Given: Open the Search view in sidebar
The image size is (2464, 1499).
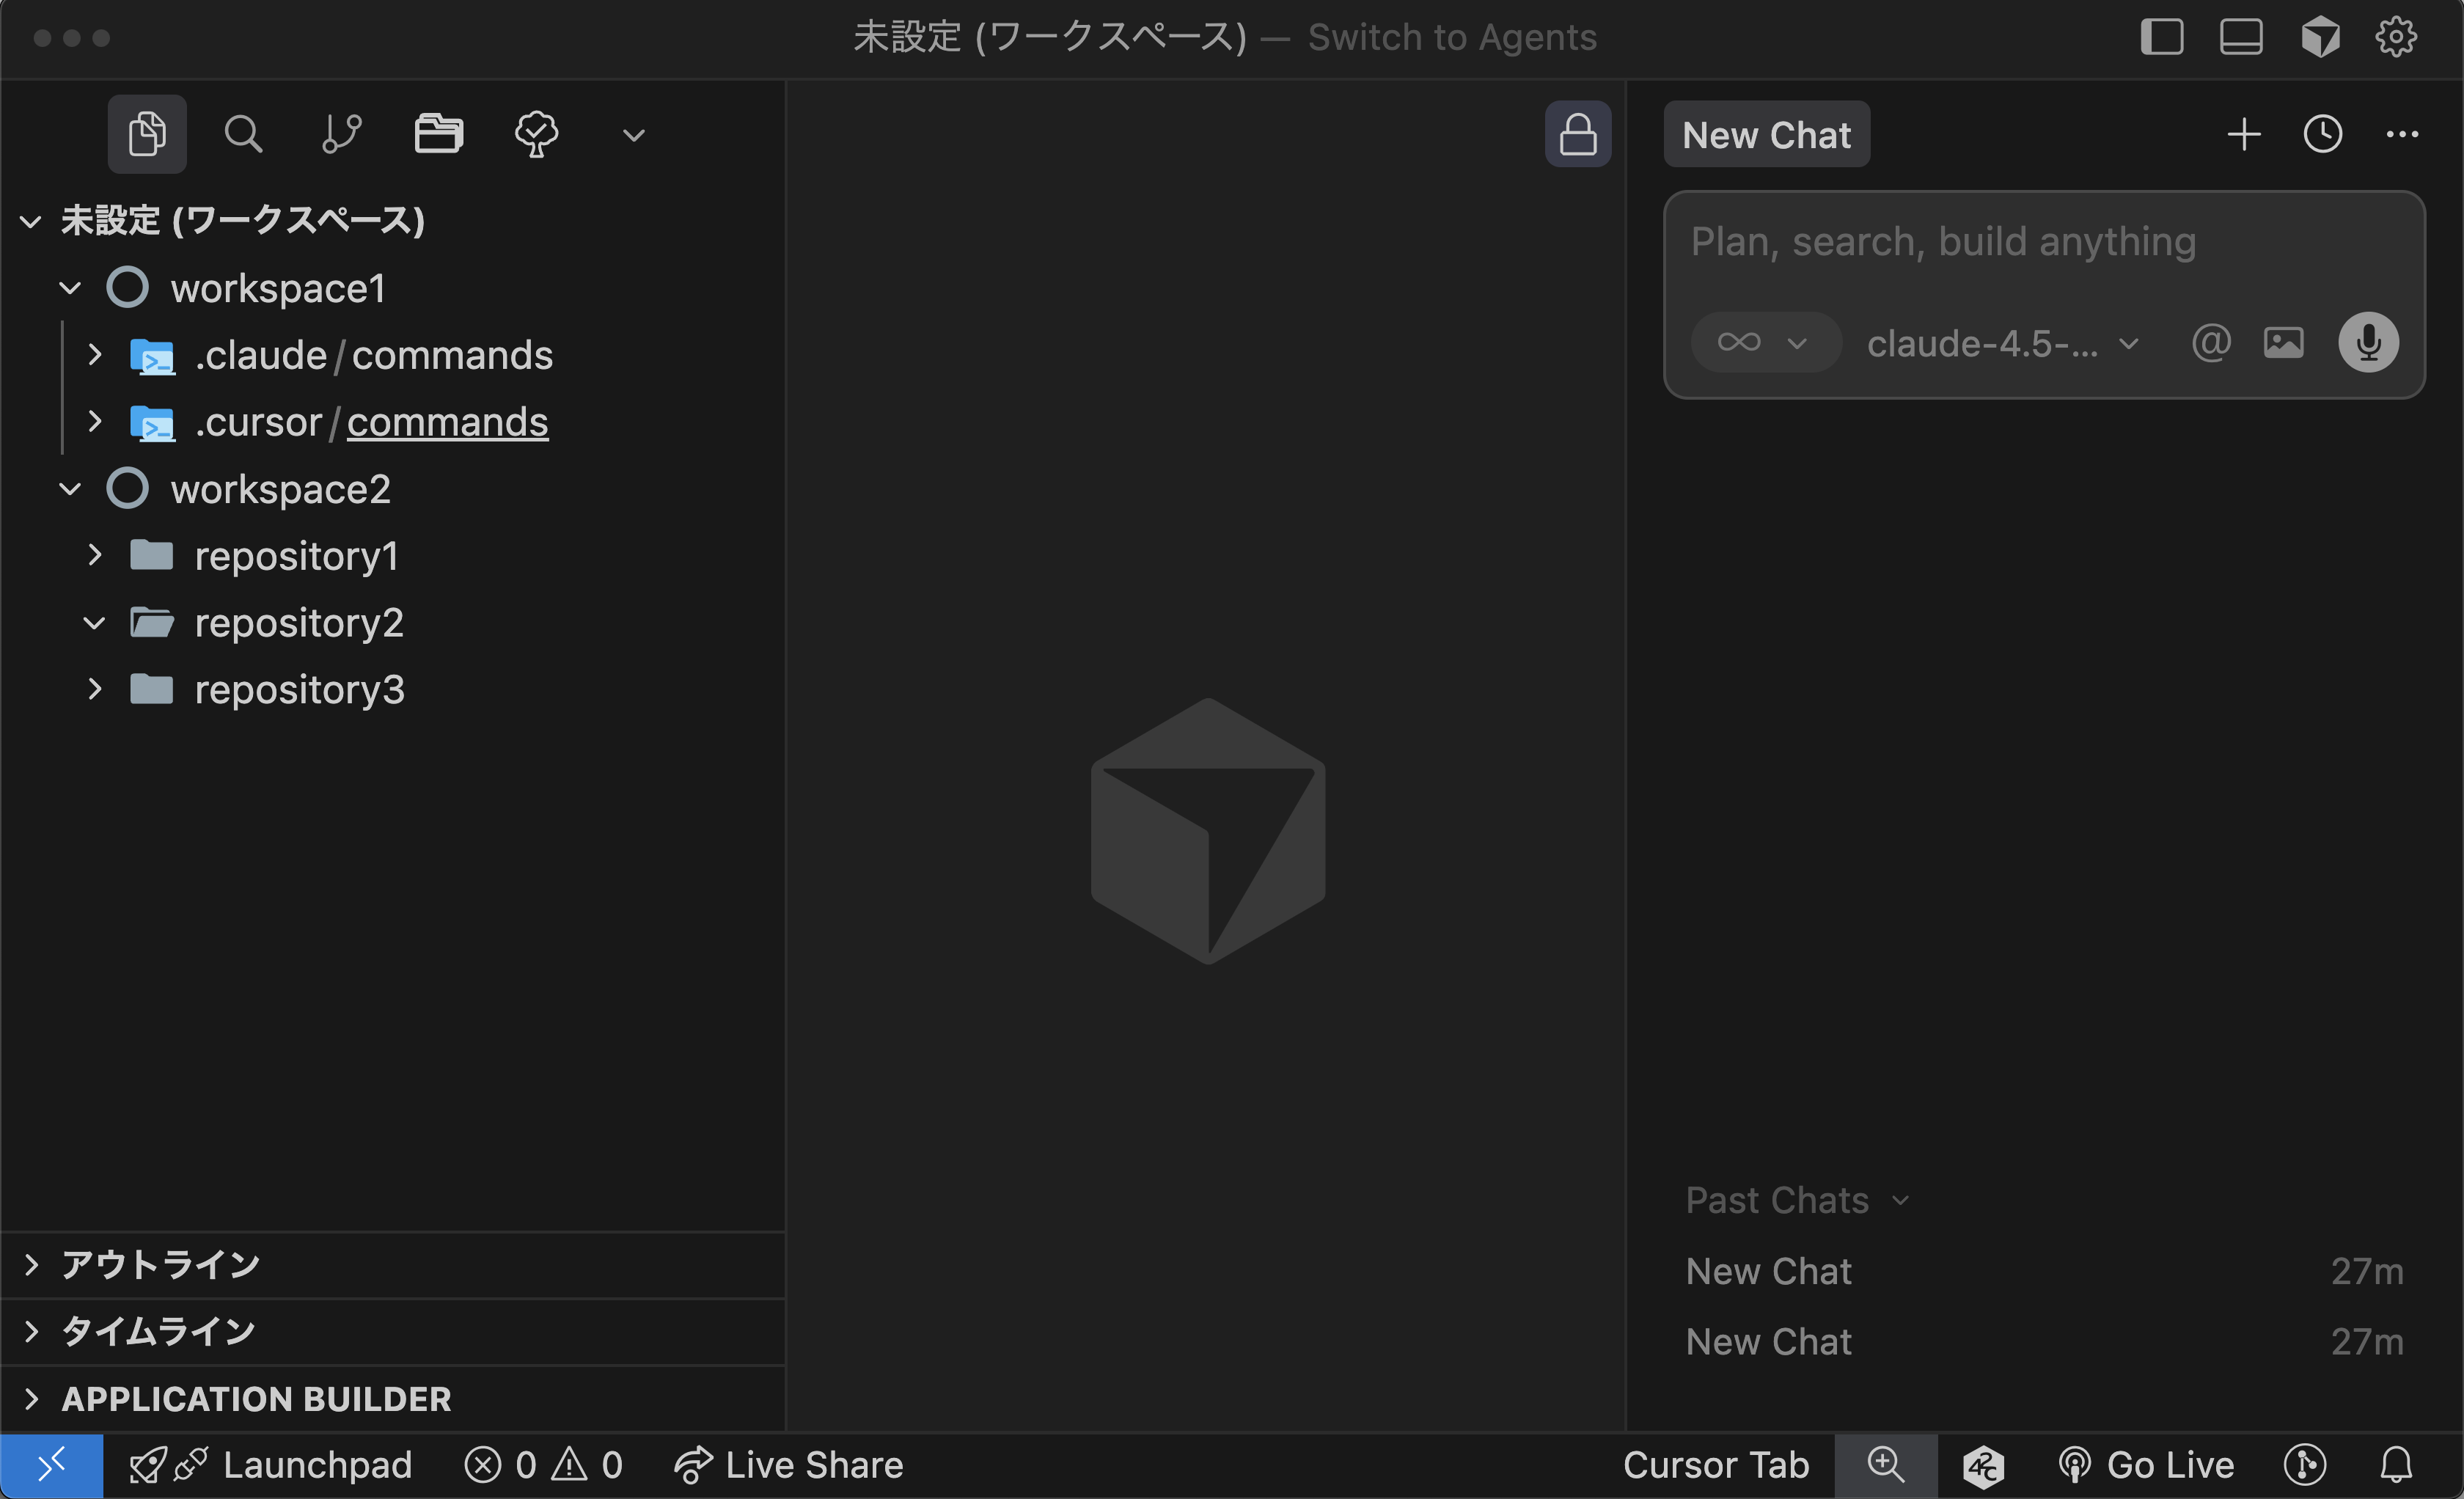Looking at the screenshot, I should click(243, 134).
